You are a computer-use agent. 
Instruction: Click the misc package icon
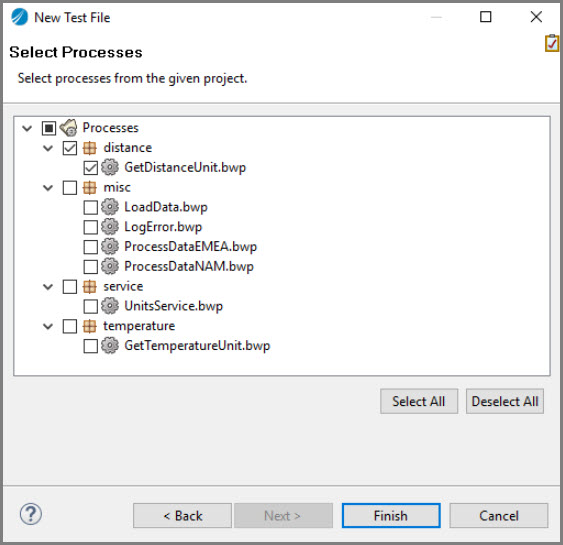(x=89, y=187)
